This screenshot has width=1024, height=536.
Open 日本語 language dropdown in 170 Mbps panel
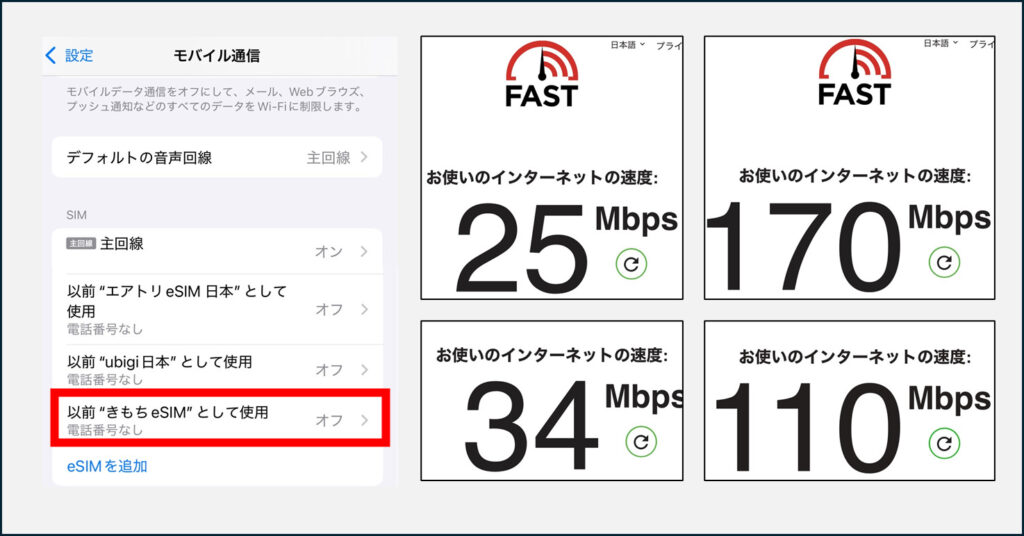tap(940, 43)
